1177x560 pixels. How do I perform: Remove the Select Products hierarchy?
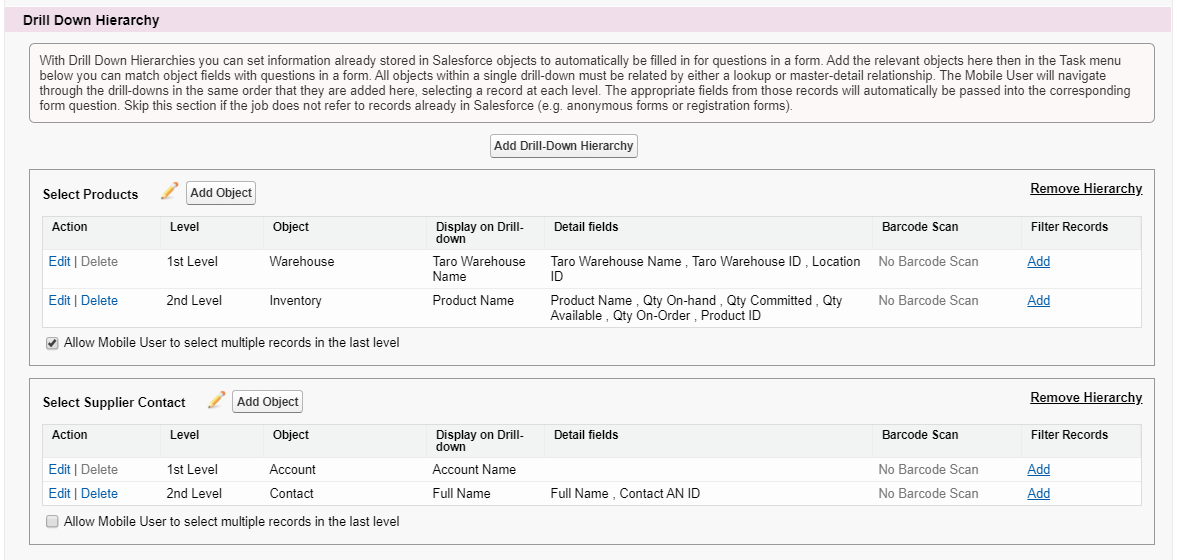point(1086,188)
